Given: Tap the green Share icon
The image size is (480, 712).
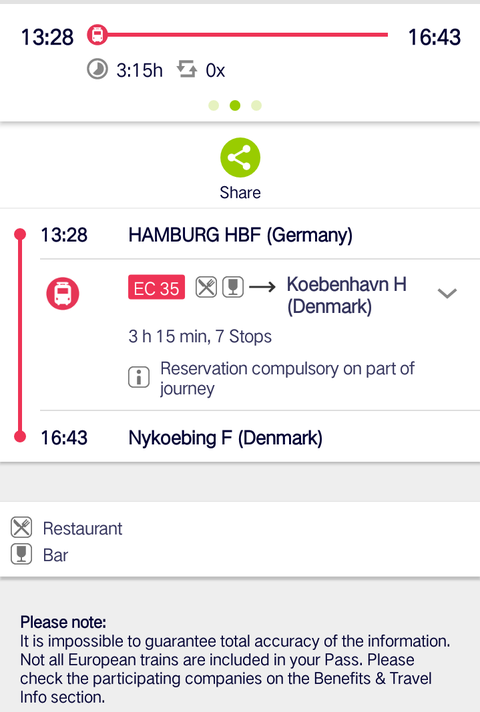Looking at the screenshot, I should [x=240, y=158].
